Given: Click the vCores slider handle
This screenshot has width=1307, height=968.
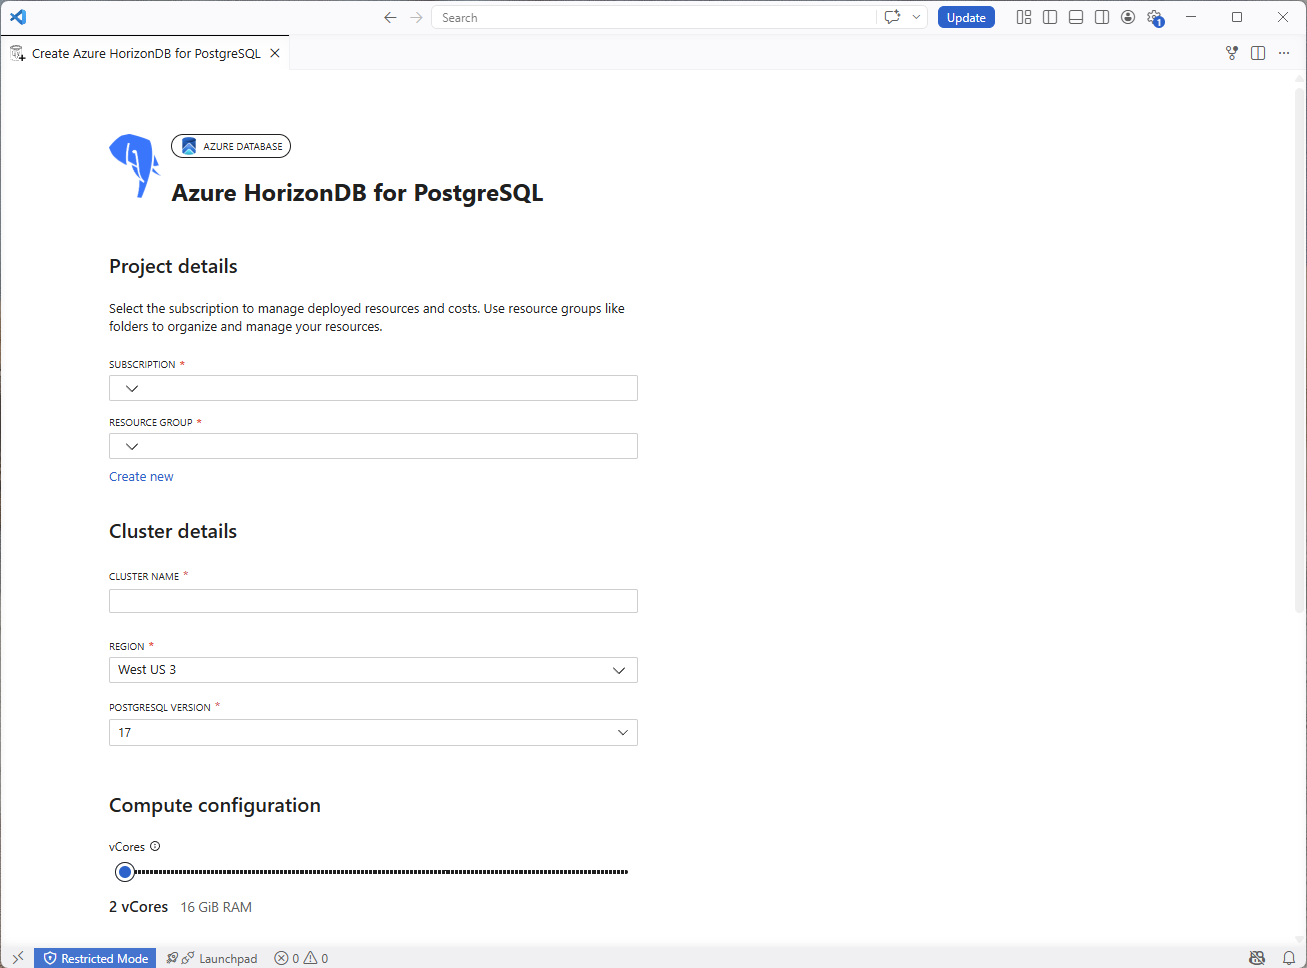Looking at the screenshot, I should click(x=125, y=872).
